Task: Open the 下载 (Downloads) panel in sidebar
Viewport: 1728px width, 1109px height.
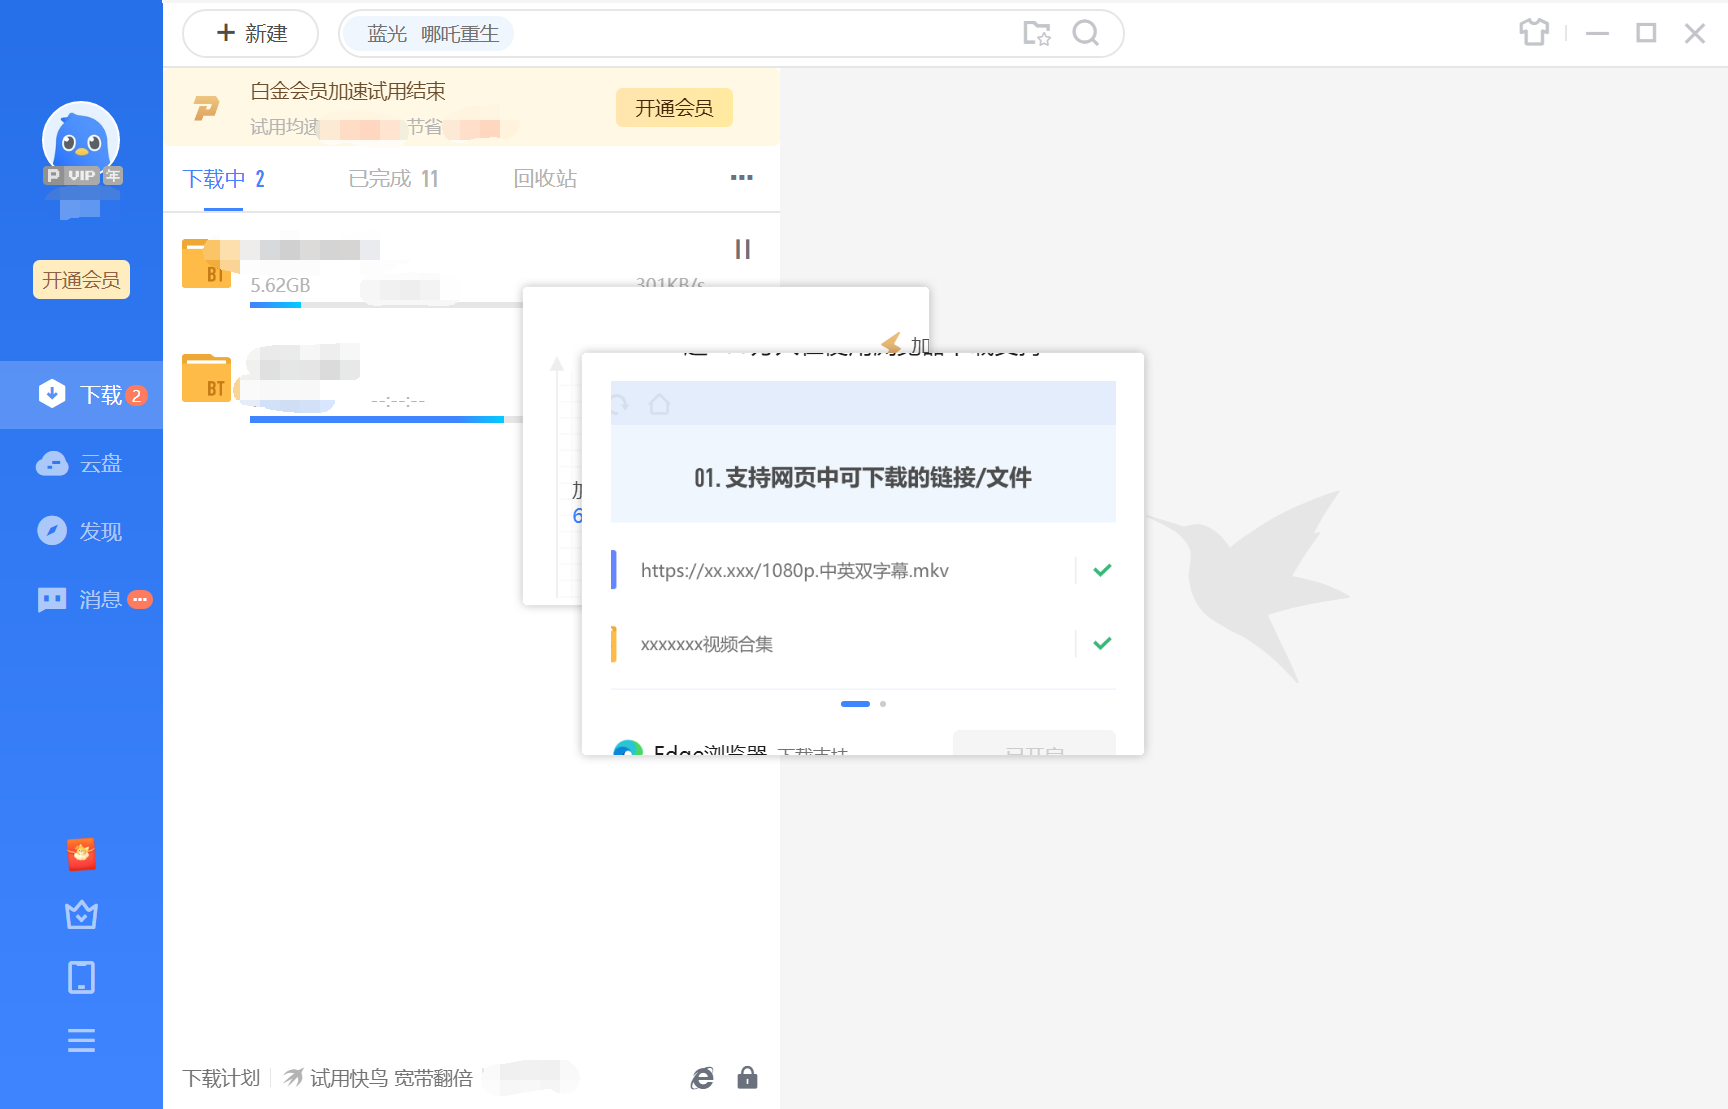Action: [x=81, y=394]
